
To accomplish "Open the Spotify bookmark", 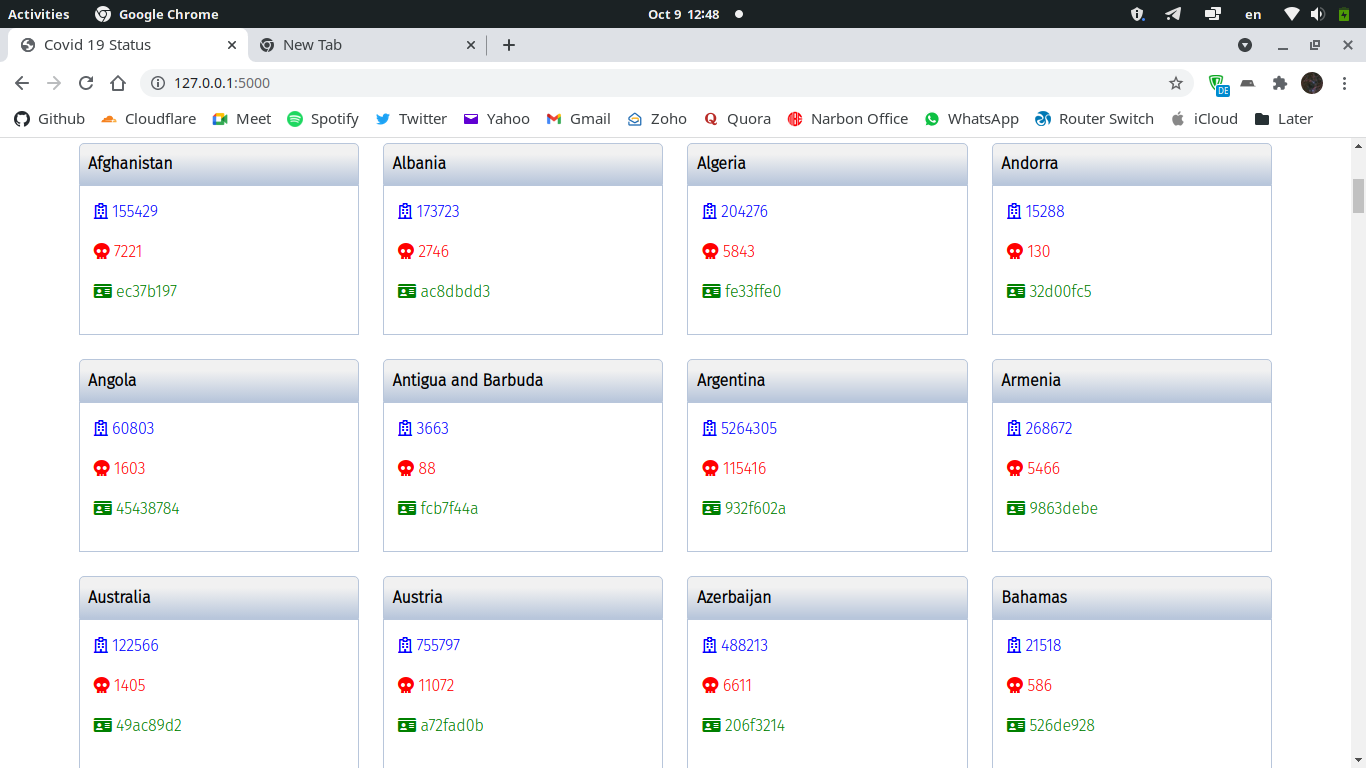I will point(323,118).
